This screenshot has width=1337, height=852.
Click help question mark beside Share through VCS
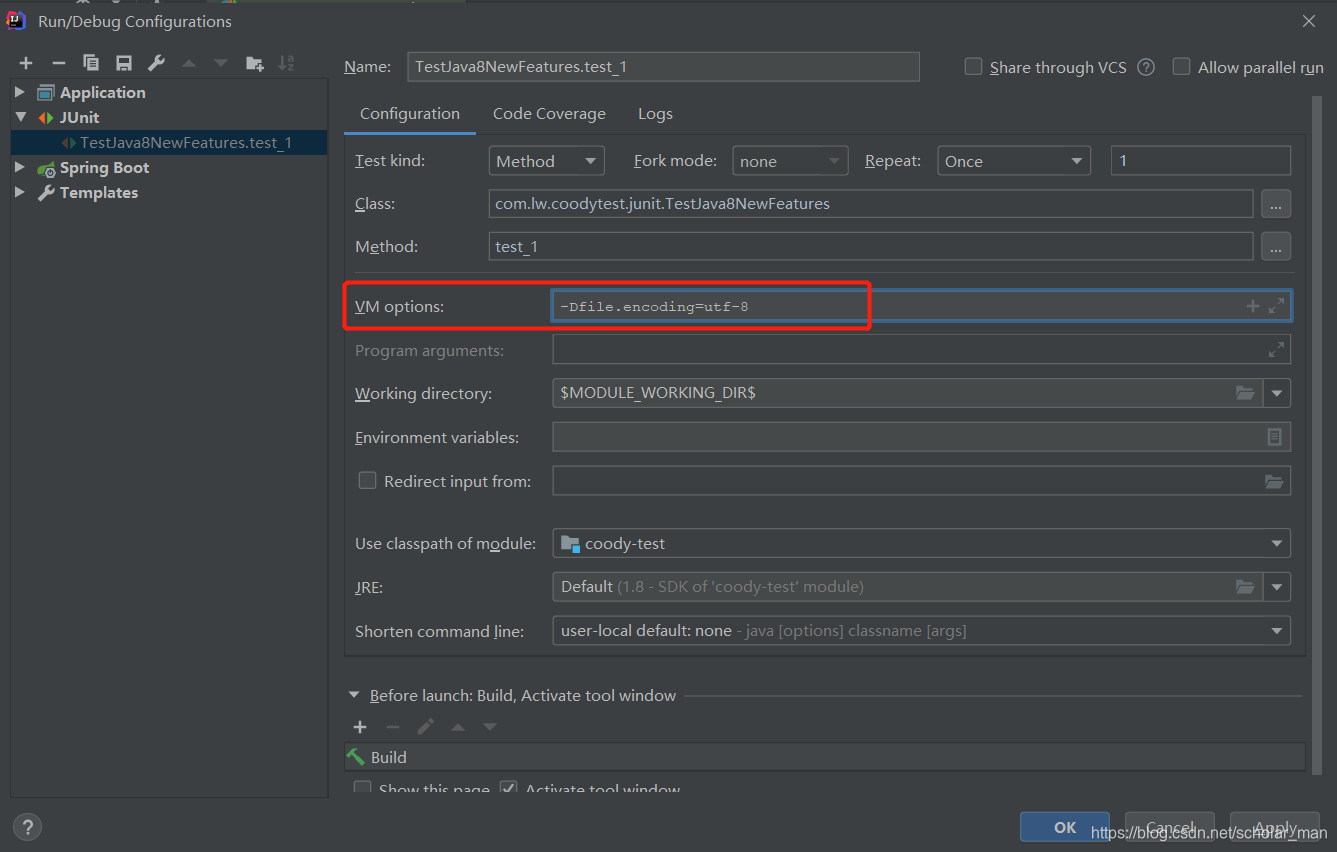point(1146,67)
